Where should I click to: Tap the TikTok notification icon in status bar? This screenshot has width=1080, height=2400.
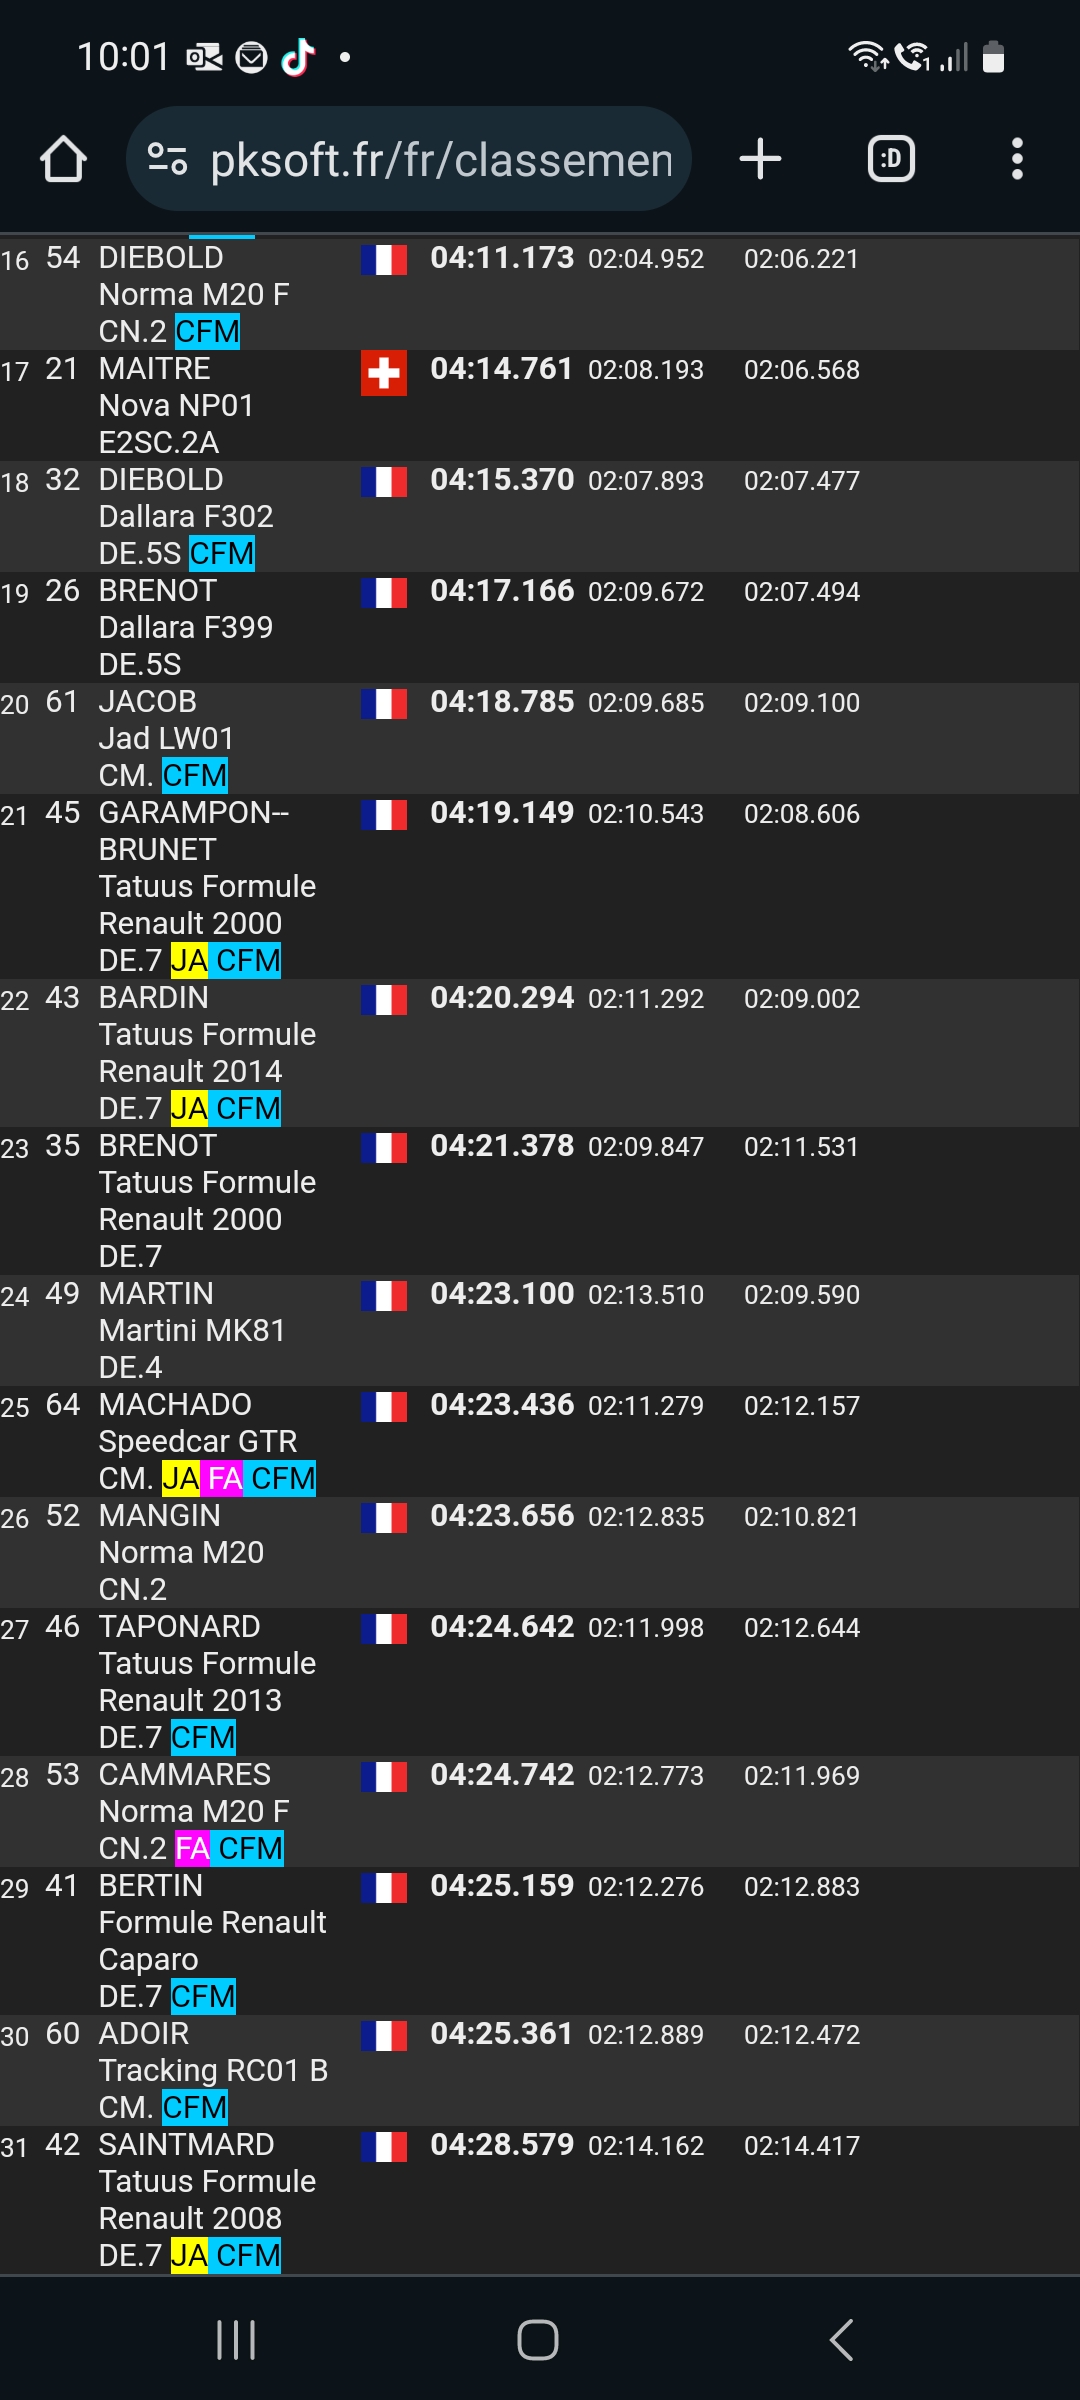coord(298,57)
